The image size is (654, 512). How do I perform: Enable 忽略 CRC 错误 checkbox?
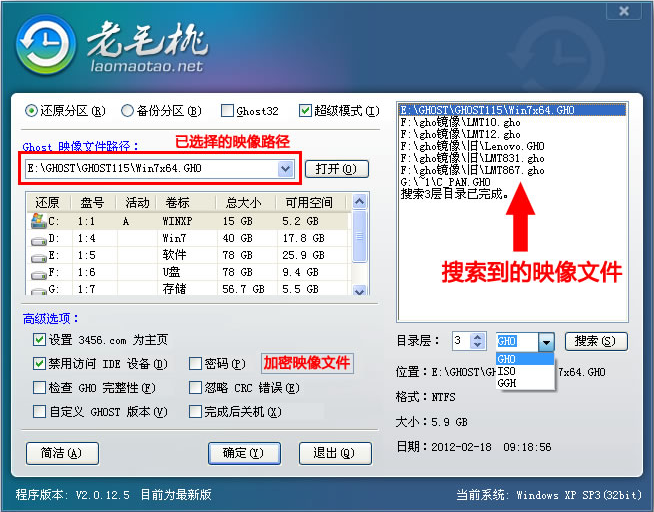(x=195, y=388)
